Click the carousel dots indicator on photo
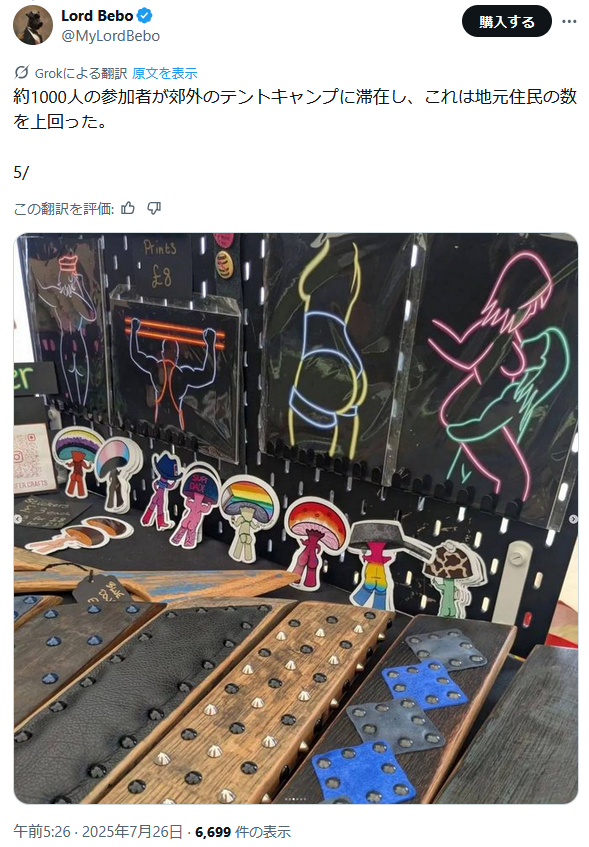The image size is (589, 847). click(x=296, y=798)
